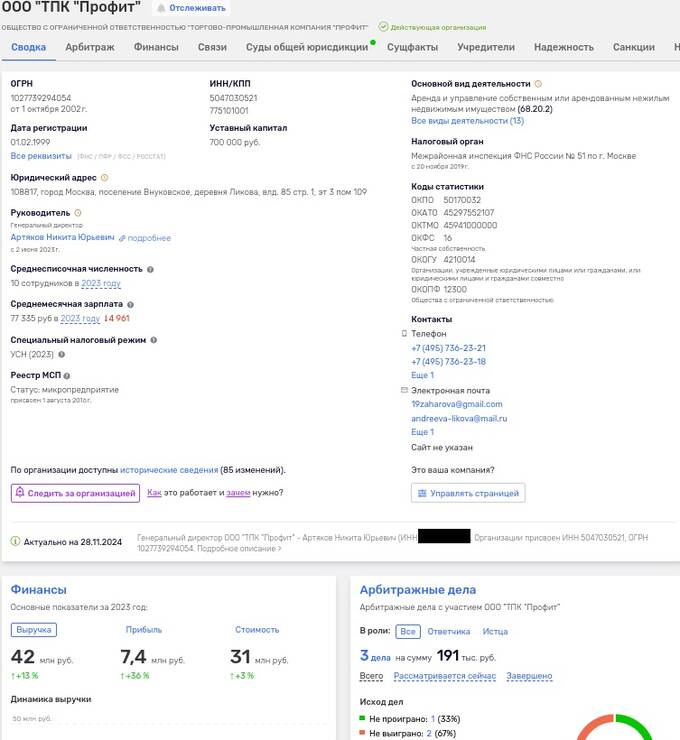Click phone number +7 (495) 736-23-18
The width and height of the screenshot is (680, 740).
(x=448, y=362)
